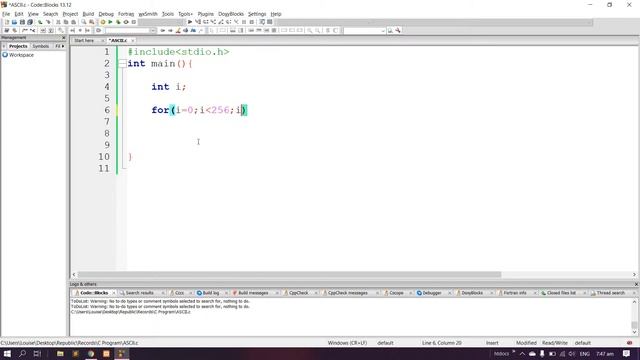Open the Edit menu
This screenshot has height=360, width=640.
coord(19,14)
